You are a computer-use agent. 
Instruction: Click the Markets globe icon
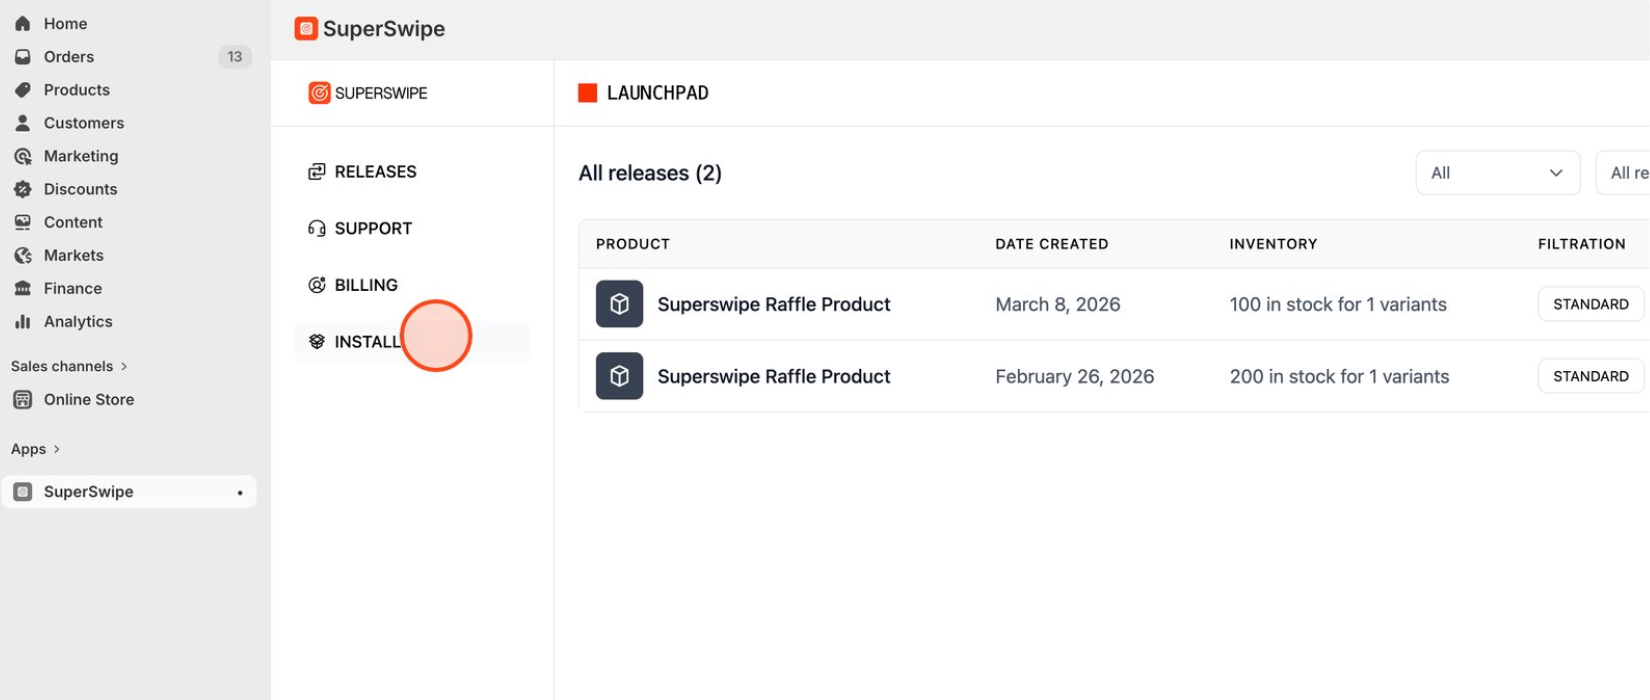tap(22, 255)
